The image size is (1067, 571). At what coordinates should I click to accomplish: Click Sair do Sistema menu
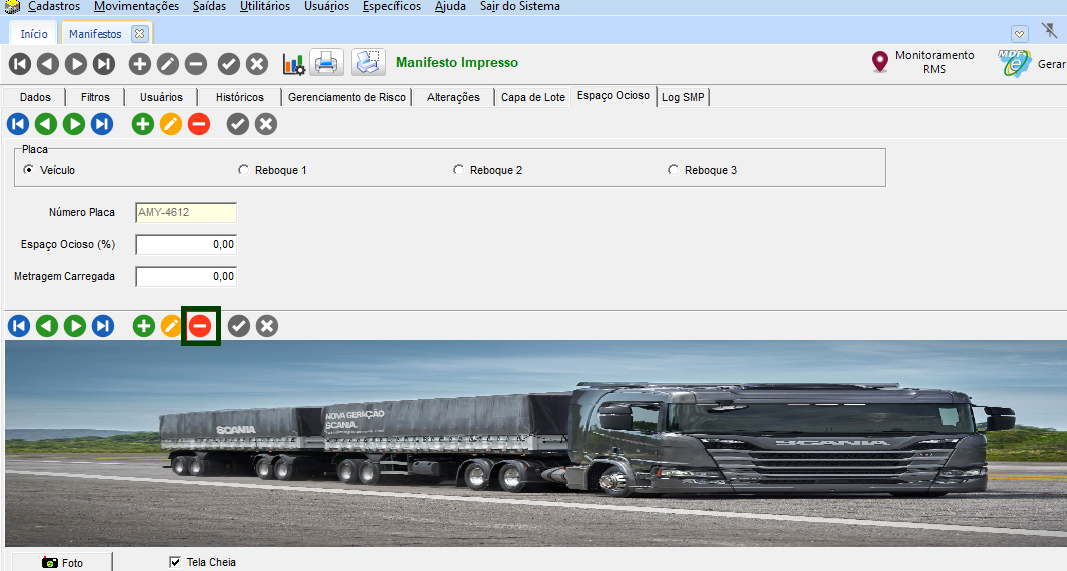[520, 6]
